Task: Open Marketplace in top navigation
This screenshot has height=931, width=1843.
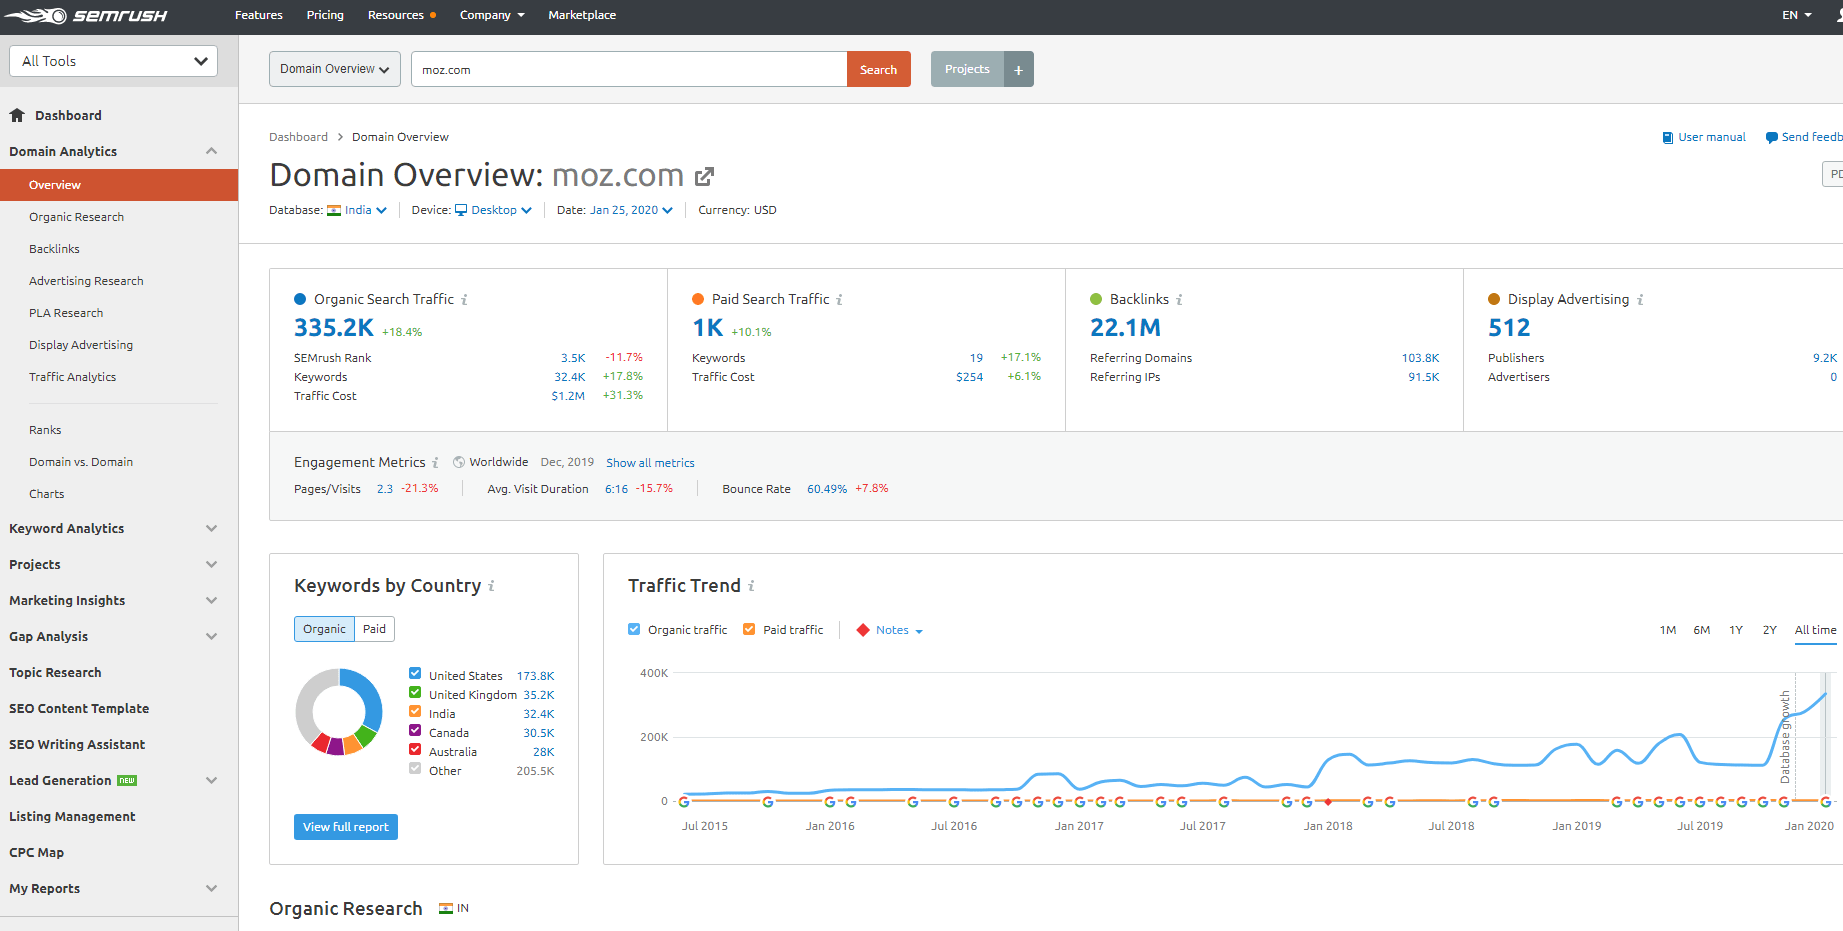Action: coord(582,15)
